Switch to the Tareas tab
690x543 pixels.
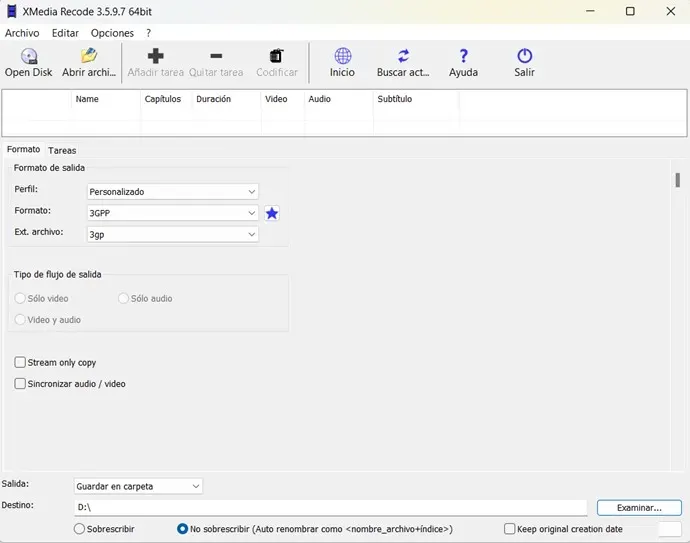point(62,150)
